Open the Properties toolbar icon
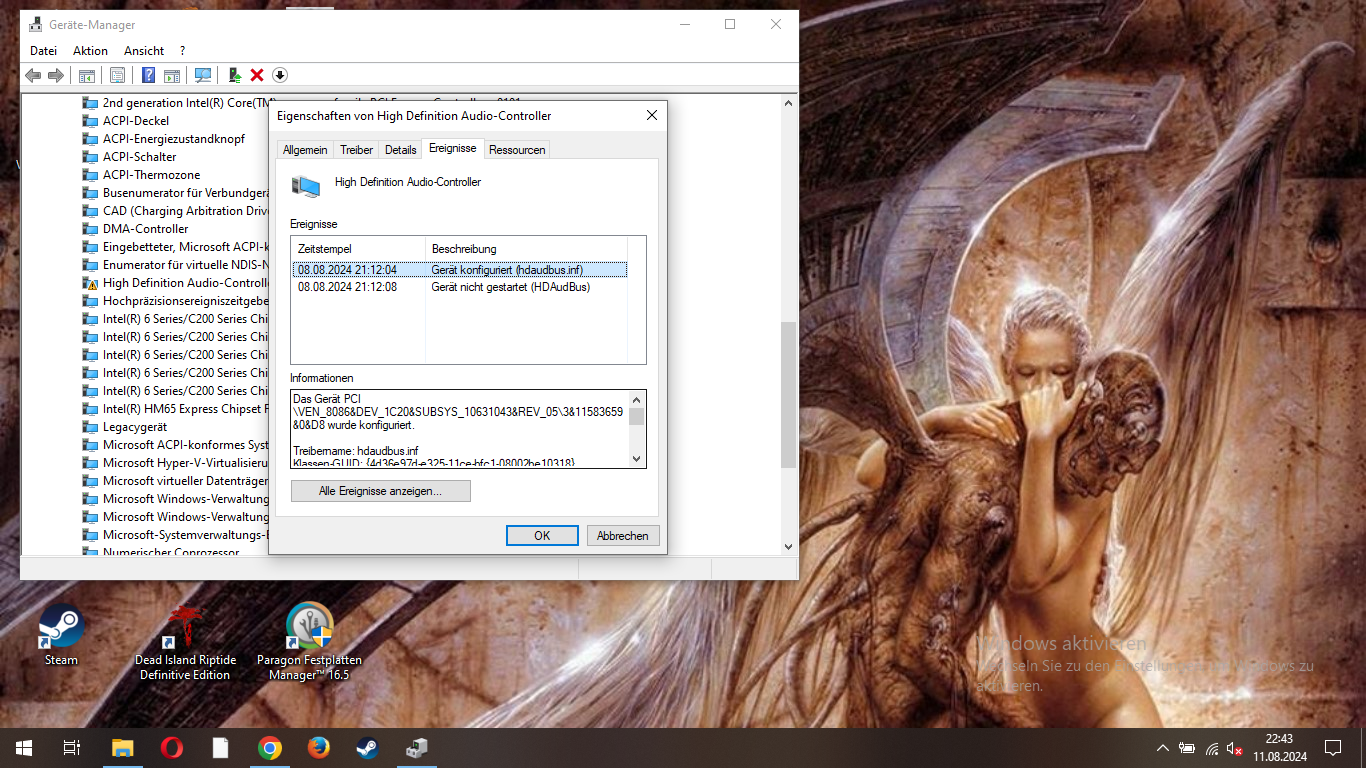Screen dimensions: 1366x768 coord(117,75)
